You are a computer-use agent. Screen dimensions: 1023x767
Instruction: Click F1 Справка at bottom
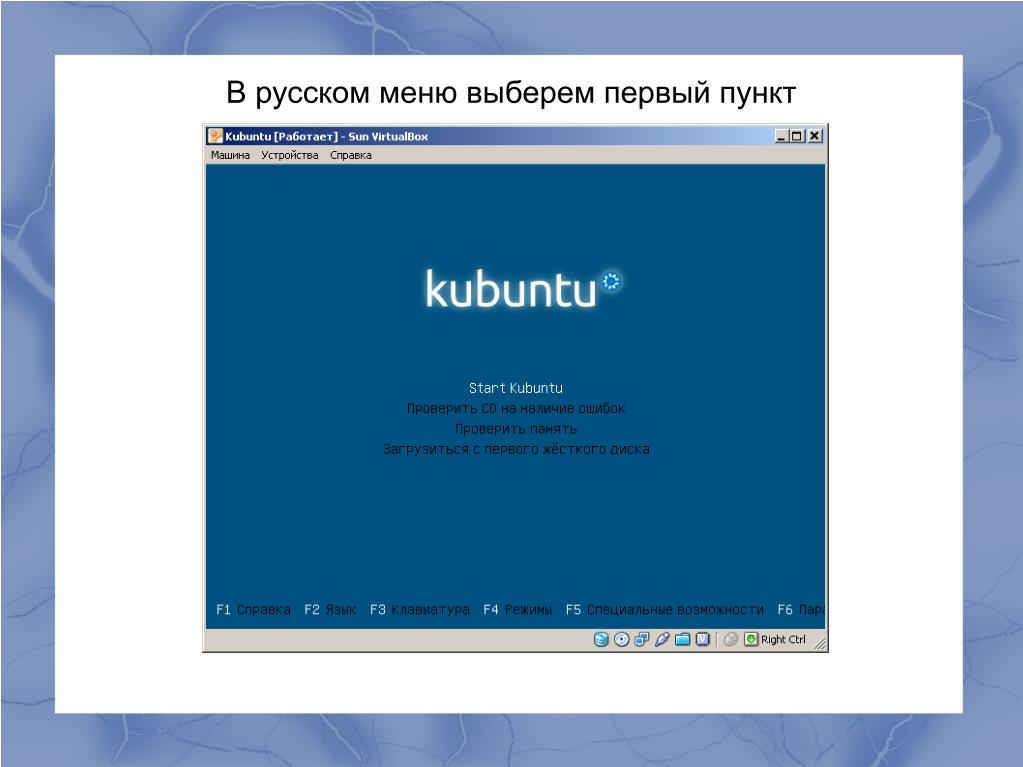pos(253,609)
